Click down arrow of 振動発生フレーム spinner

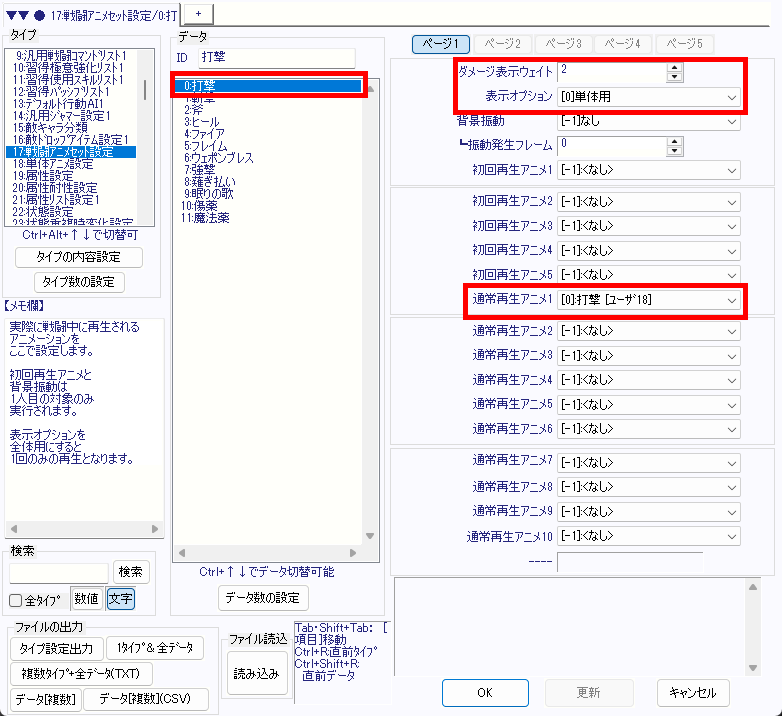674,151
